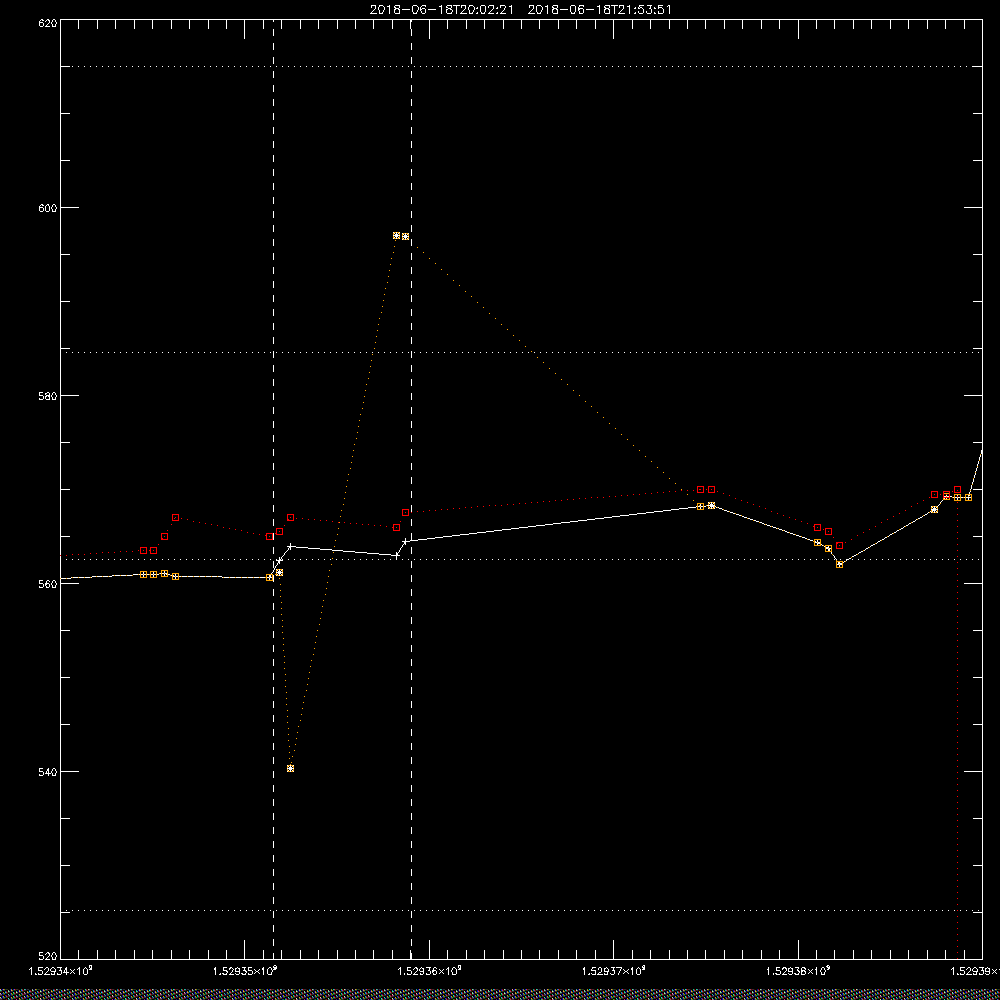The image size is (1000, 1000).
Task: Click the topmost horizontal dotted limit line
Action: pyautogui.click(x=520, y=66)
